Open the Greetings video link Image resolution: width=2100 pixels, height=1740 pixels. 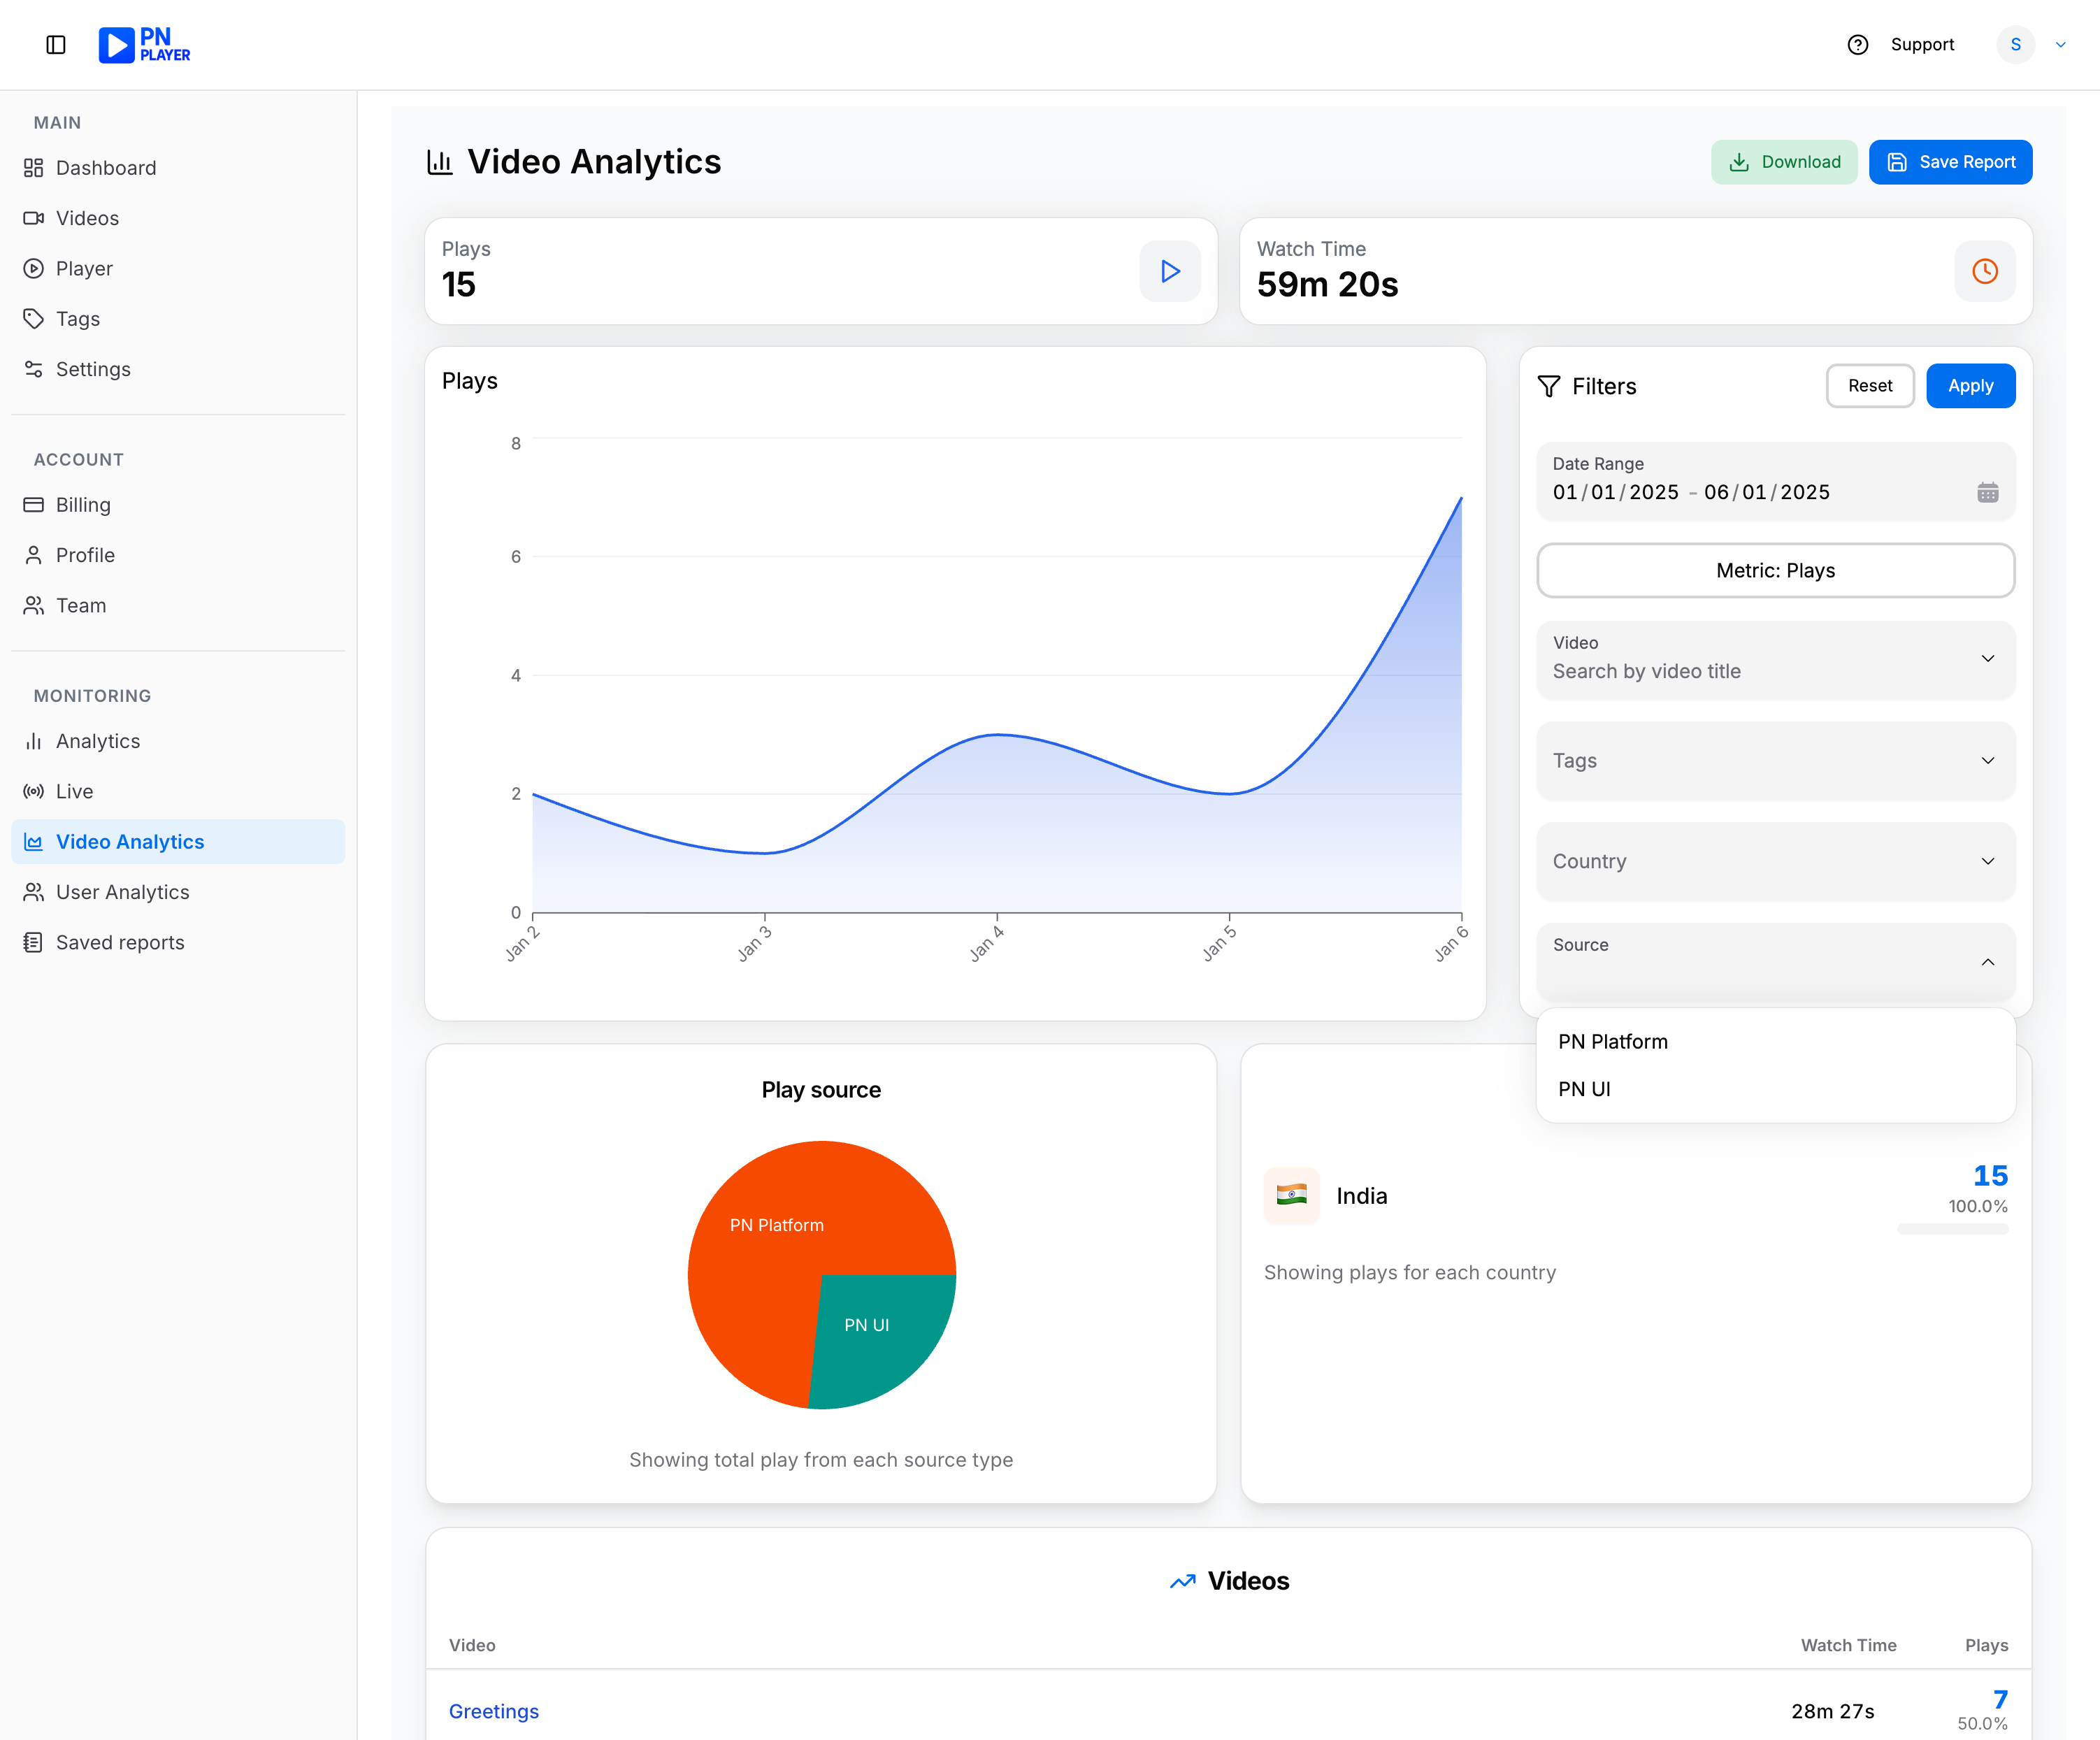click(493, 1710)
